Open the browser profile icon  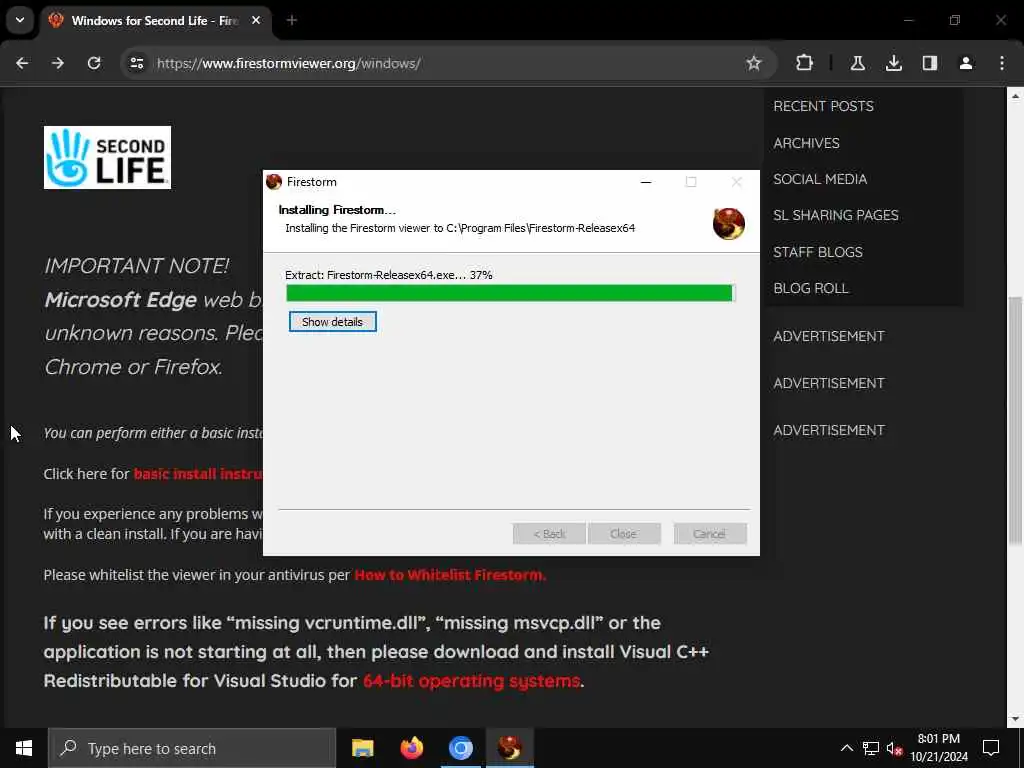[x=965, y=63]
